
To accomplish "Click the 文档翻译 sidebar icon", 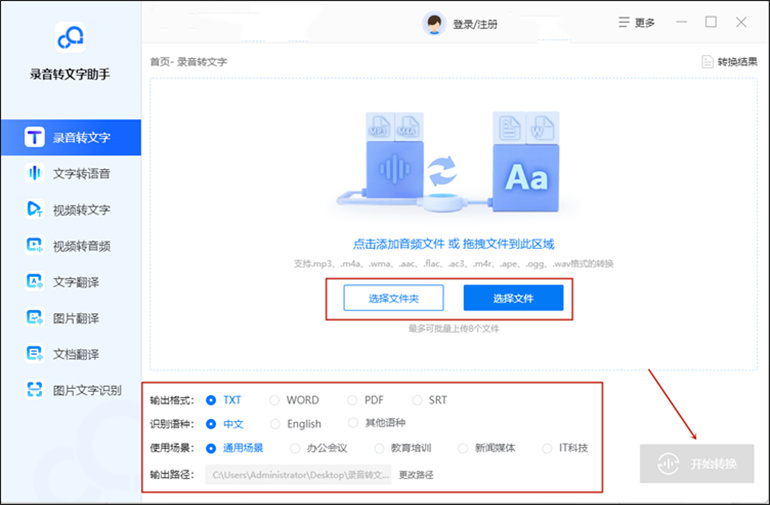I will coord(34,354).
